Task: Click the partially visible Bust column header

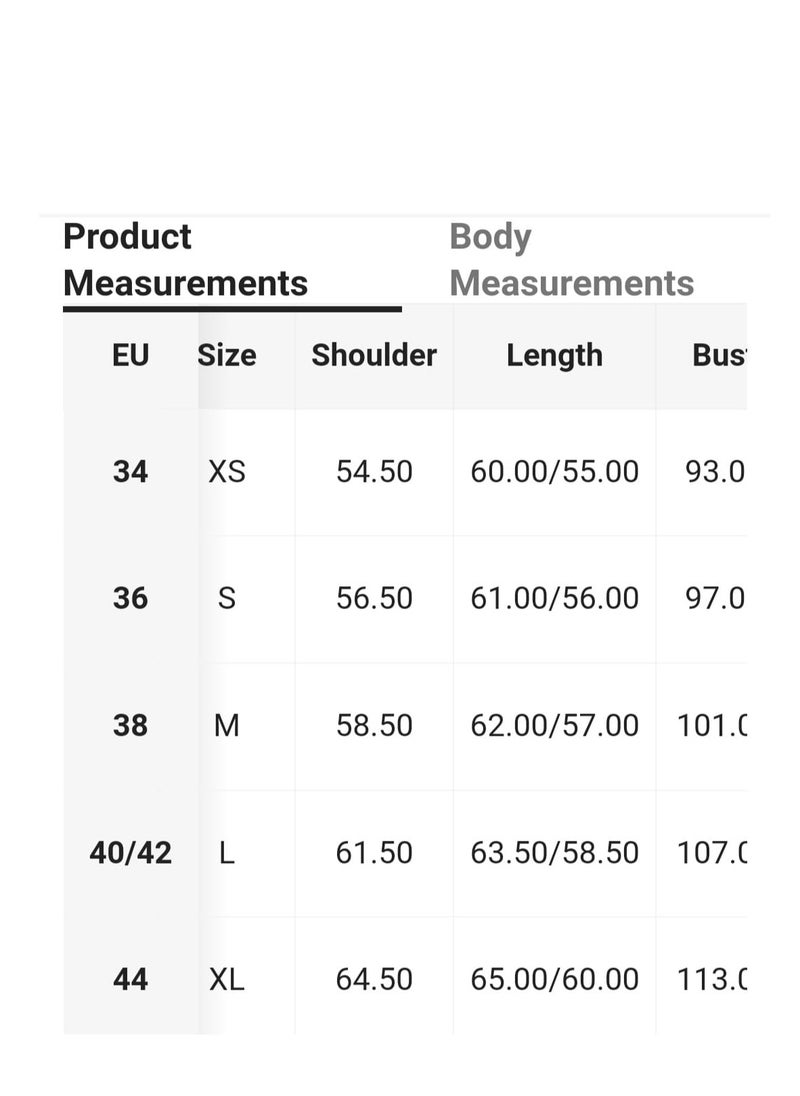Action: (719, 355)
